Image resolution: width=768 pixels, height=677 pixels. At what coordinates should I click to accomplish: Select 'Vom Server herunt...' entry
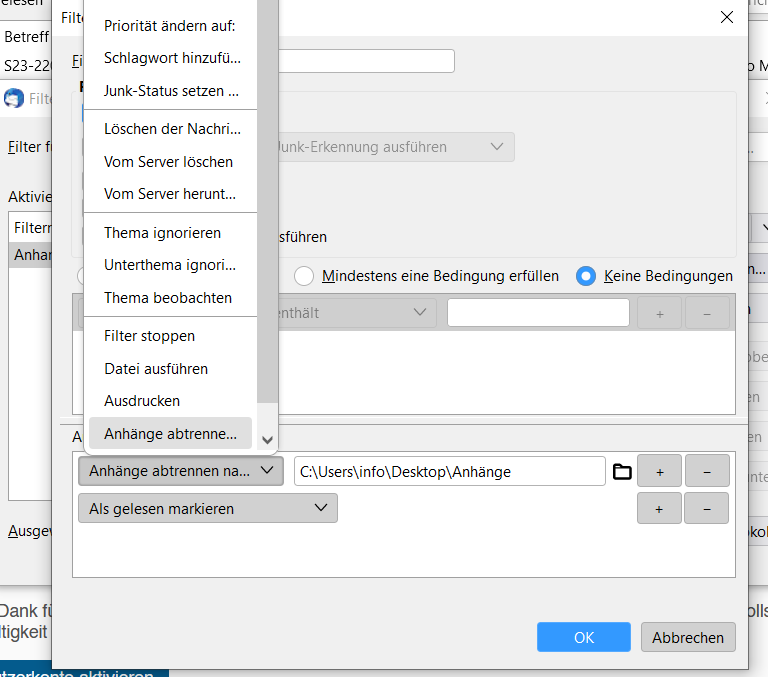[170, 194]
